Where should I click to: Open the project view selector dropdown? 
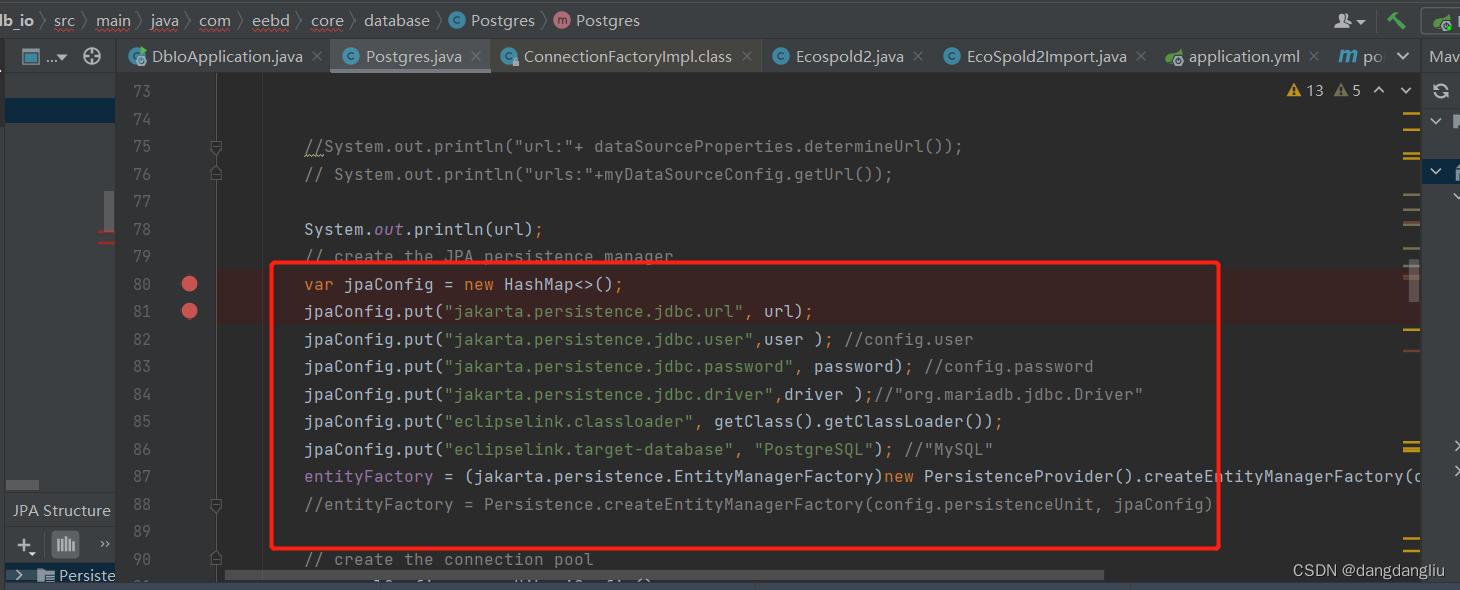44,57
